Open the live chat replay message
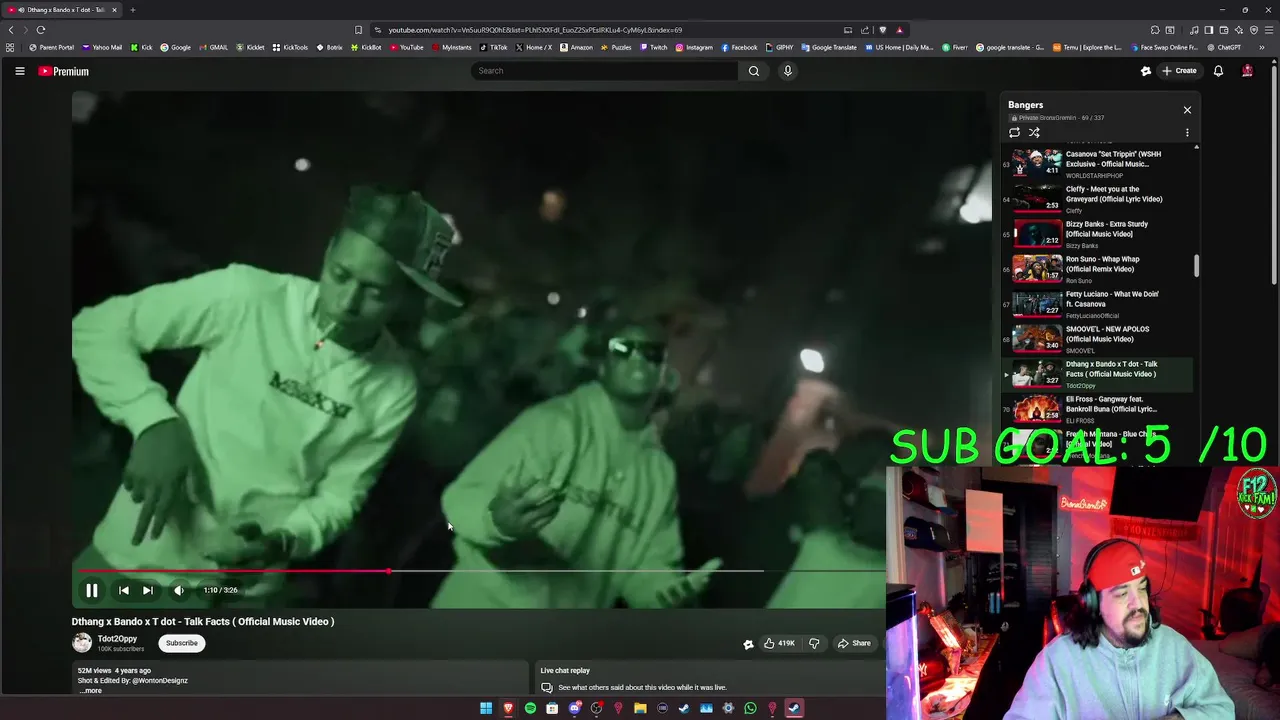 pyautogui.click(x=642, y=687)
